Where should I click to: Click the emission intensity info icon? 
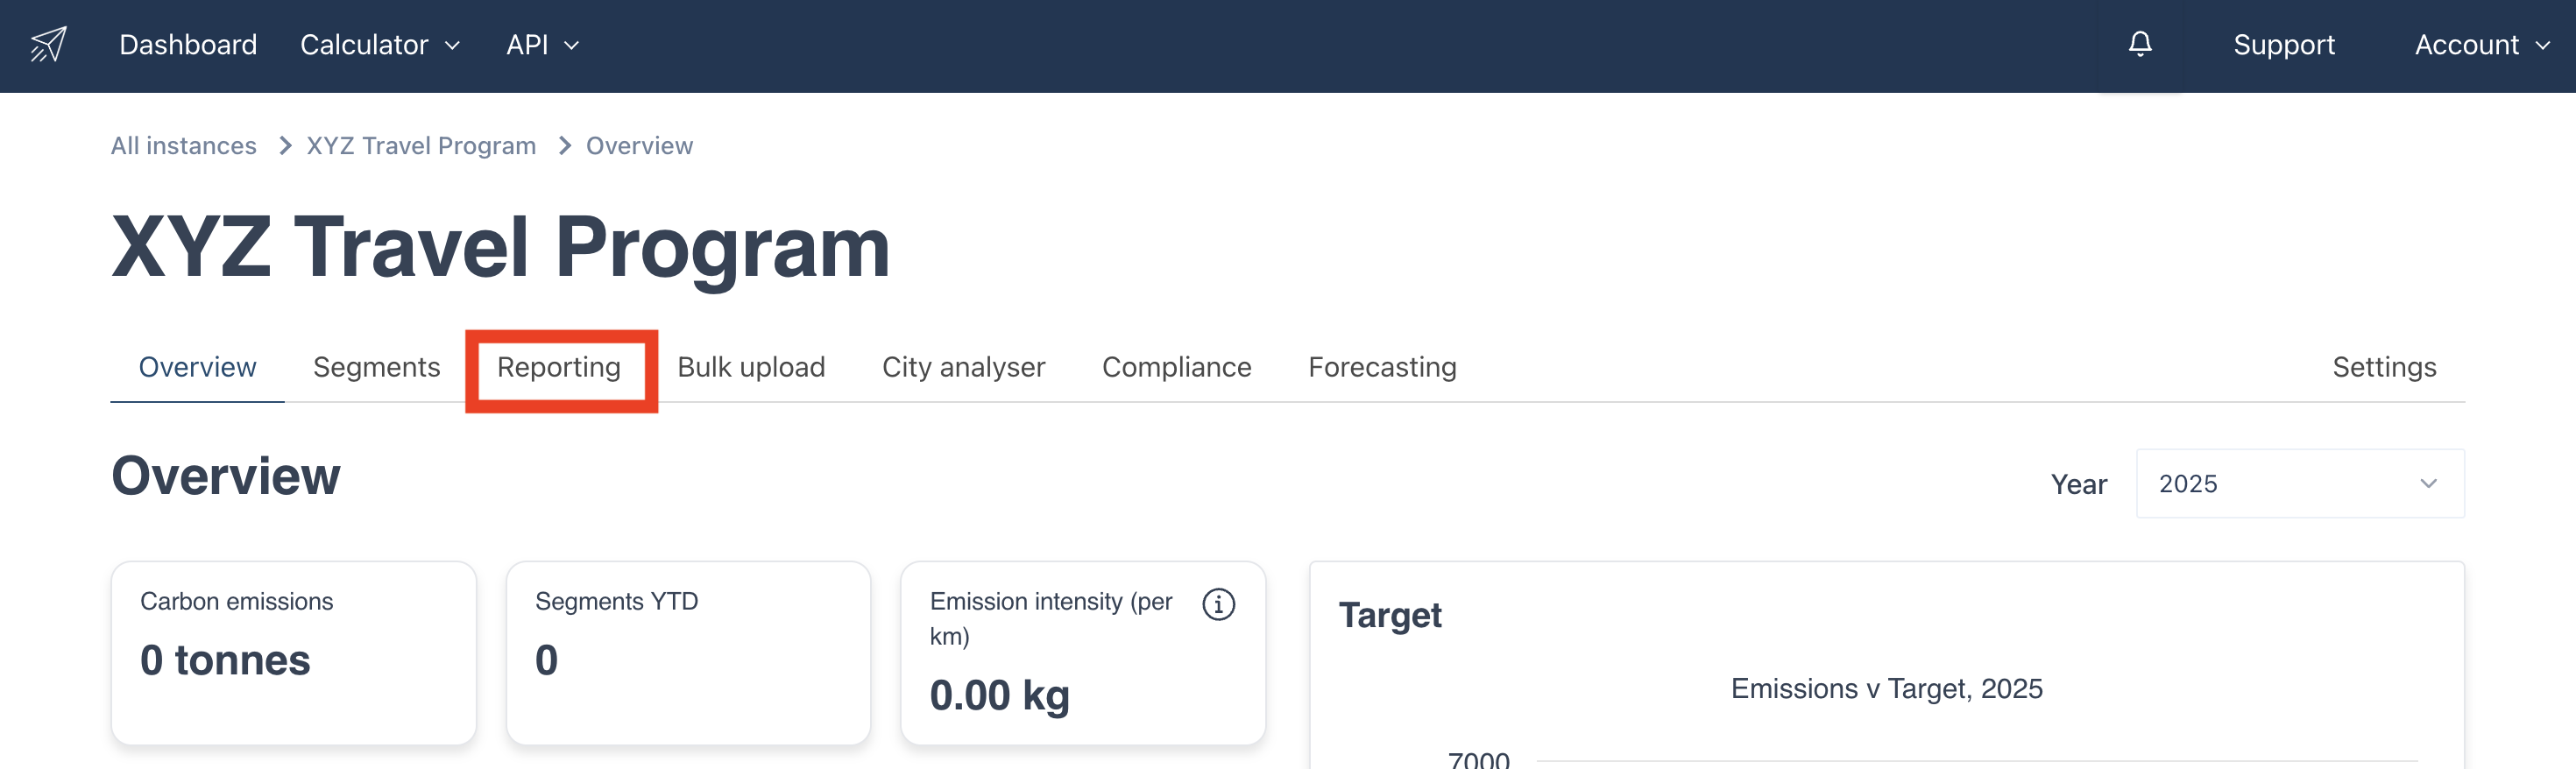coord(1218,604)
